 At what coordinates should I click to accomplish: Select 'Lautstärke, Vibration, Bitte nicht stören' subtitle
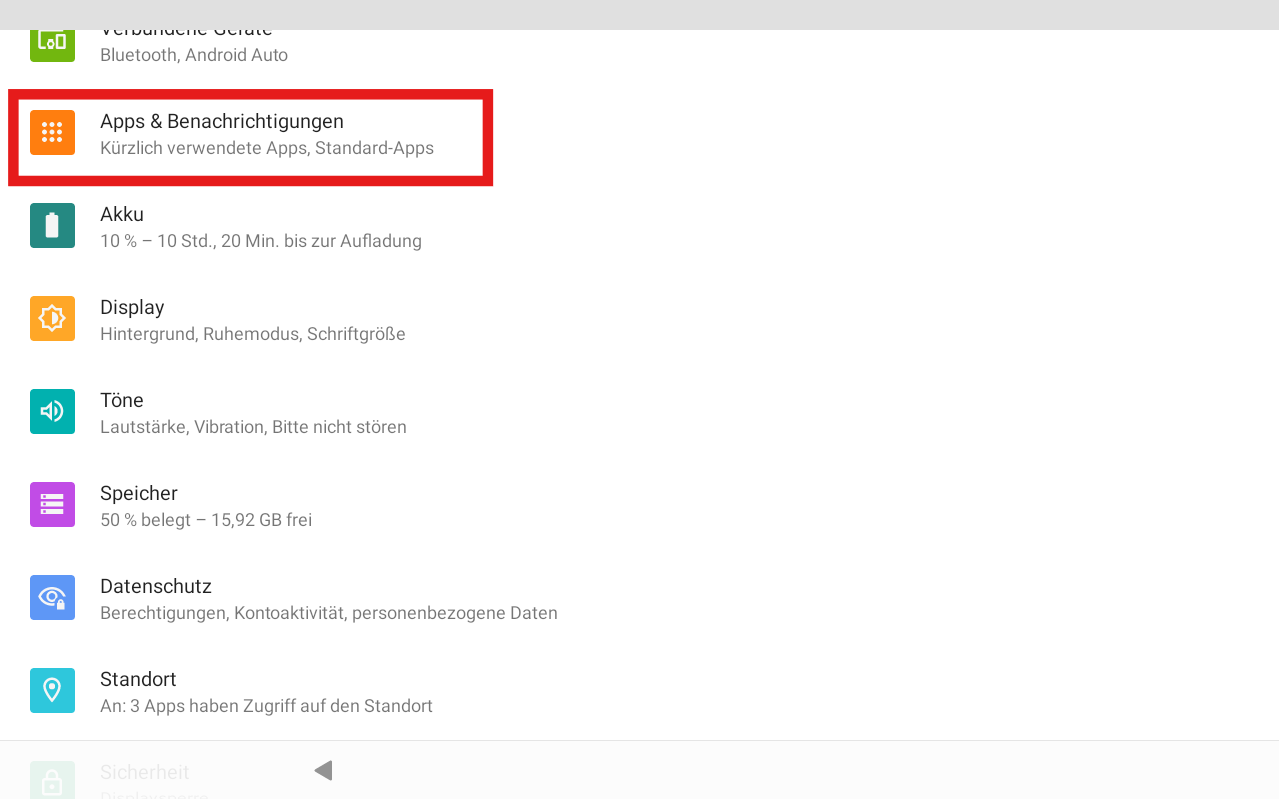click(253, 427)
